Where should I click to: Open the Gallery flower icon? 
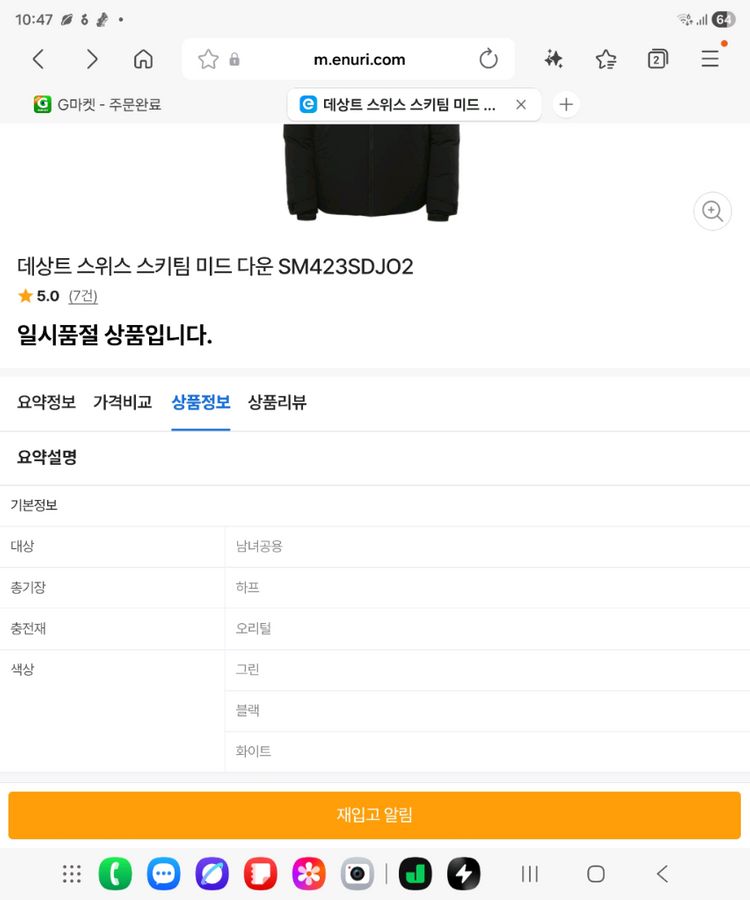308,873
